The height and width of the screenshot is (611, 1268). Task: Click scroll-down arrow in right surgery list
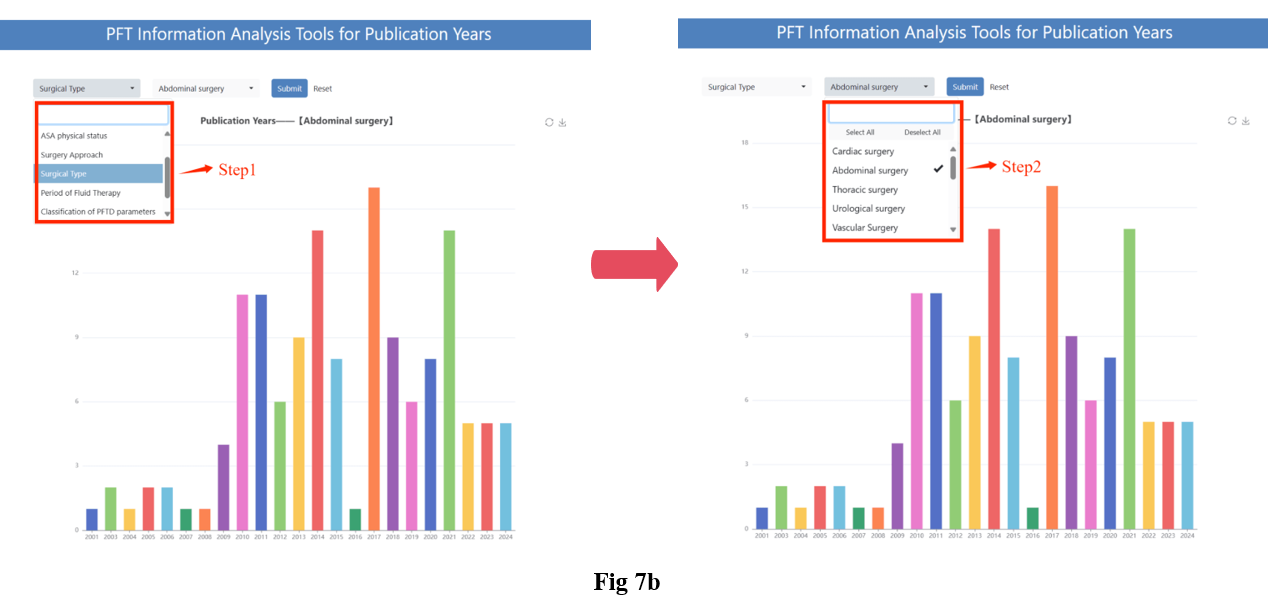pyautogui.click(x=952, y=230)
